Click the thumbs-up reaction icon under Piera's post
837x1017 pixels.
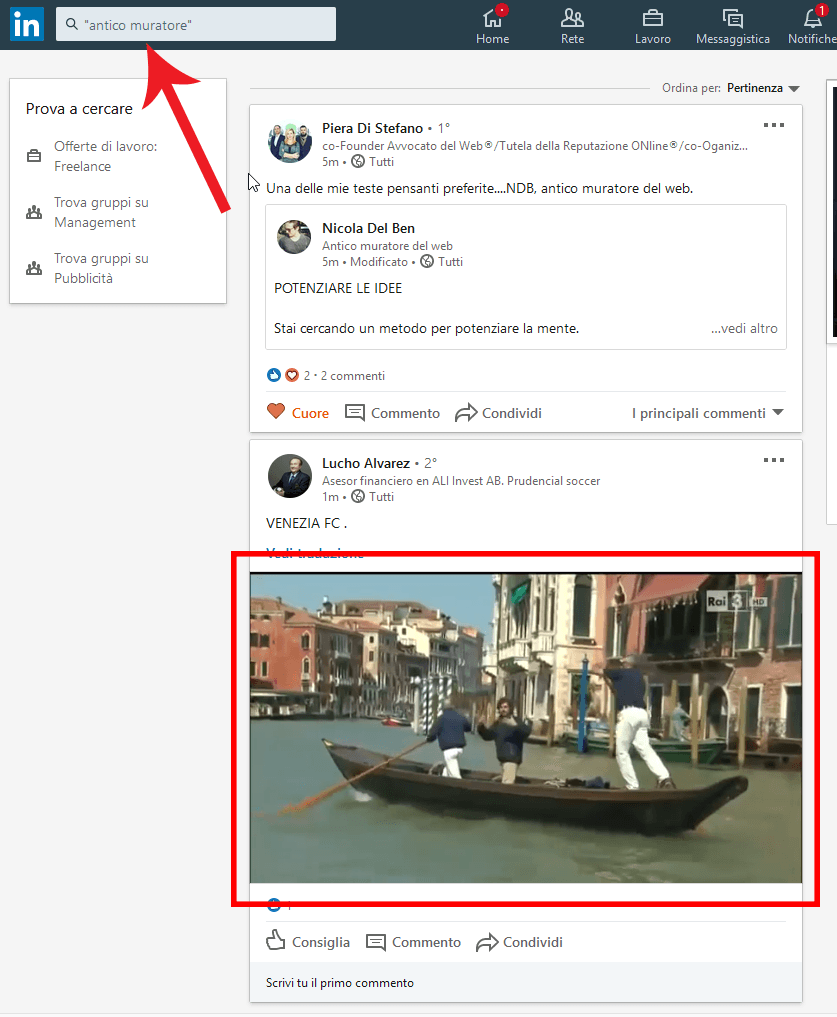273,375
